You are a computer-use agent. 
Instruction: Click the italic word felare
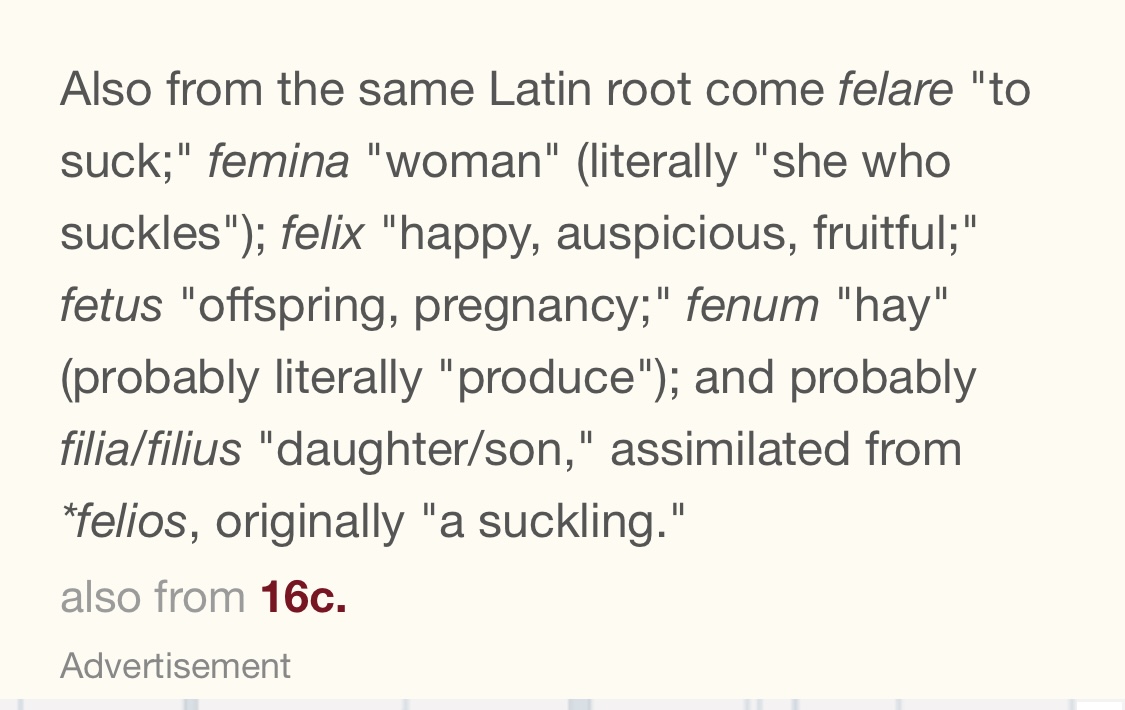click(x=895, y=90)
